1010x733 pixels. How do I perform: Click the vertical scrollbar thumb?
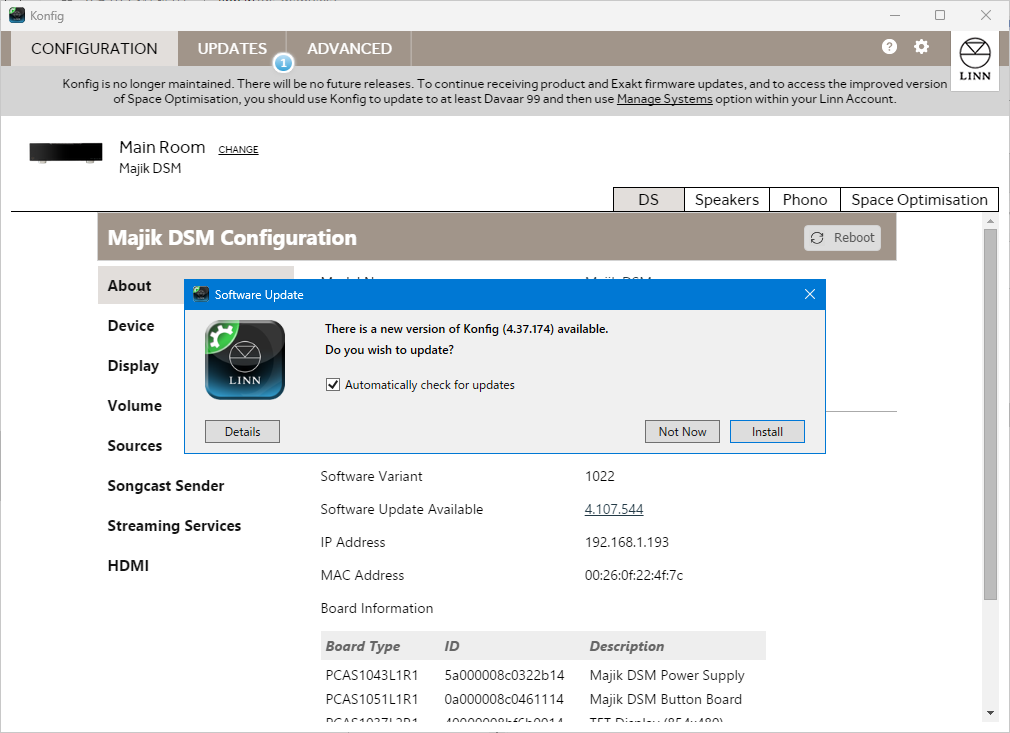990,415
